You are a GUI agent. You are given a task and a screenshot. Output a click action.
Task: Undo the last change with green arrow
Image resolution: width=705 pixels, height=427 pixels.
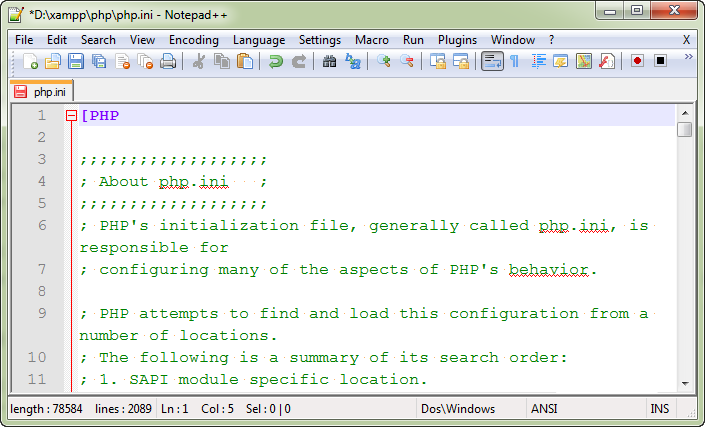pyautogui.click(x=275, y=61)
